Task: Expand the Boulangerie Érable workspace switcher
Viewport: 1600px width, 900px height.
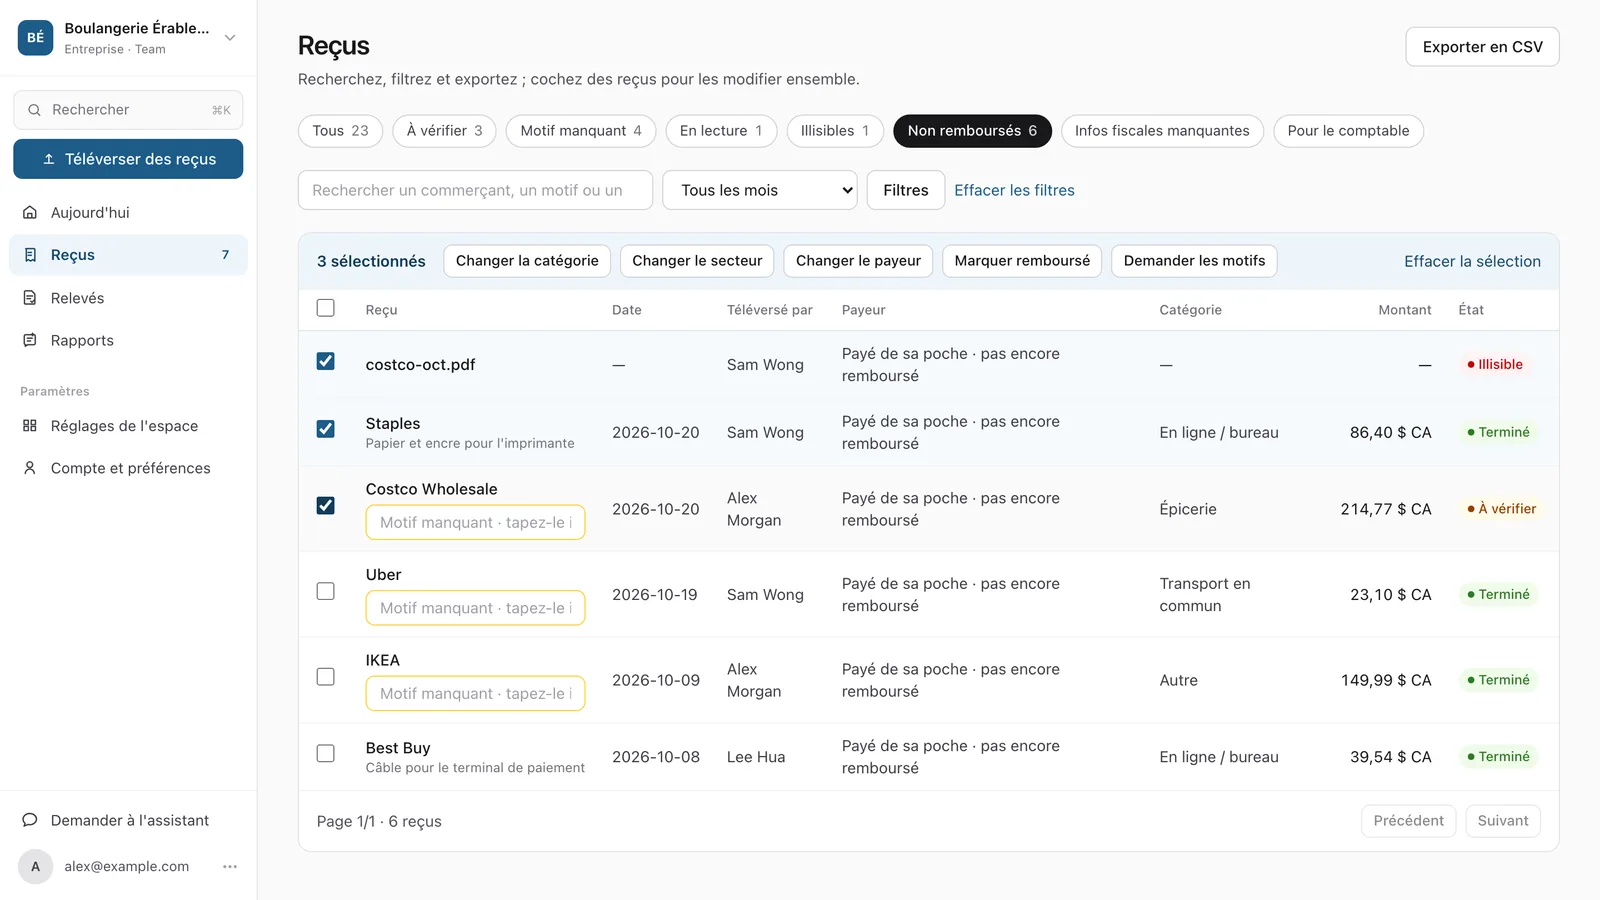Action: tap(230, 38)
